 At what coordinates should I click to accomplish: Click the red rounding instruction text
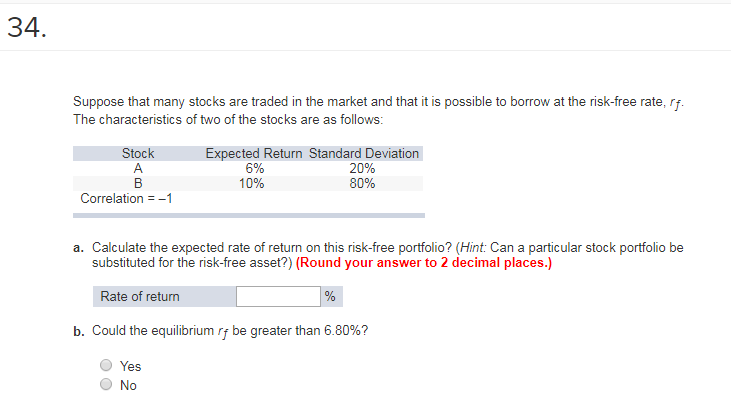(424, 263)
